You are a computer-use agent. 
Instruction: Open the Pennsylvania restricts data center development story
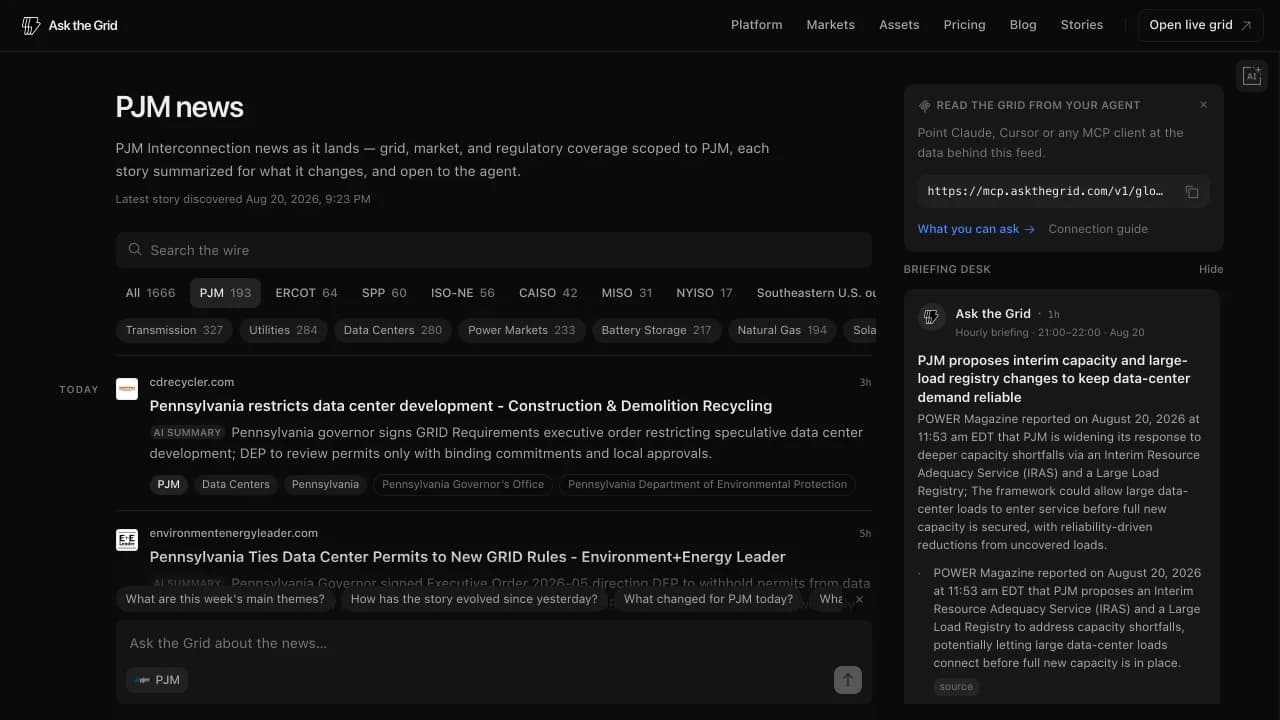461,406
